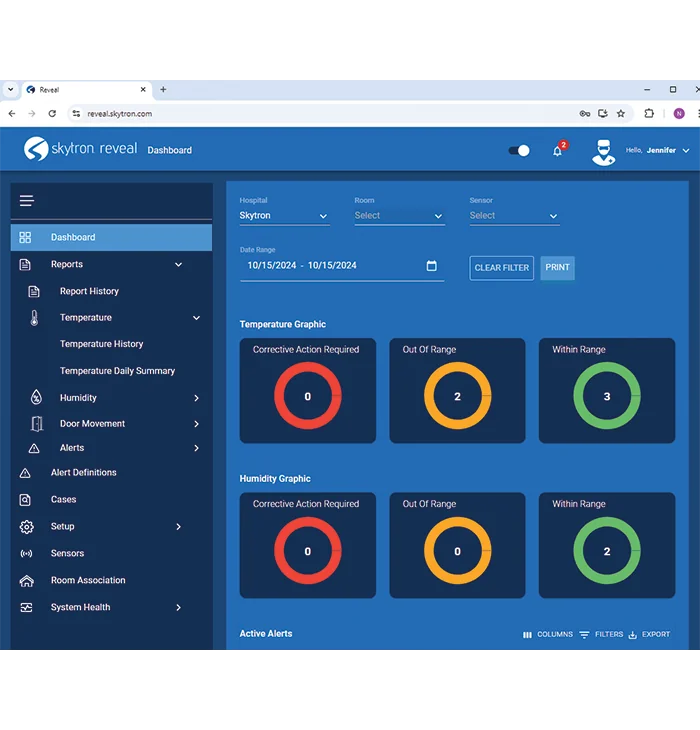This screenshot has width=700, height=730.
Task: Collapse the Reports section in sidebar
Action: (x=178, y=265)
